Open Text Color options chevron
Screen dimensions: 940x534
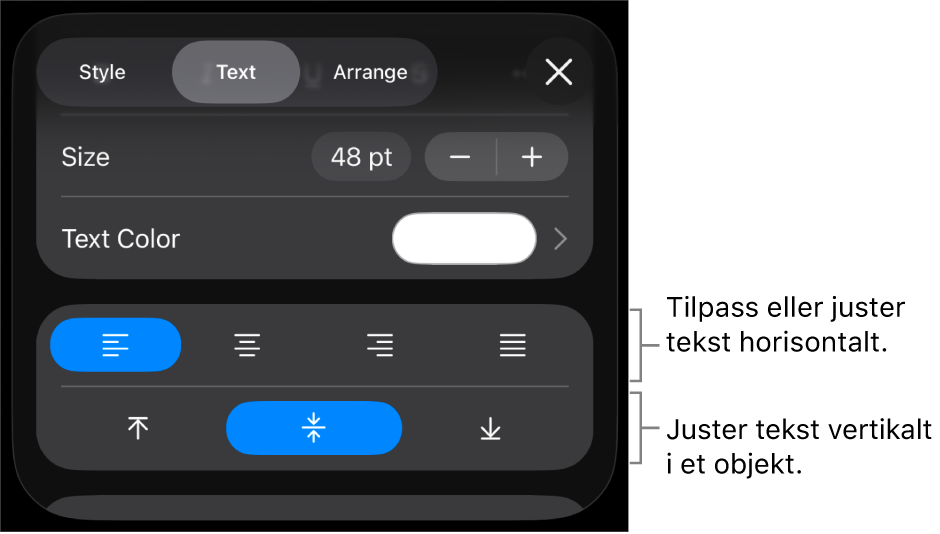tap(561, 239)
